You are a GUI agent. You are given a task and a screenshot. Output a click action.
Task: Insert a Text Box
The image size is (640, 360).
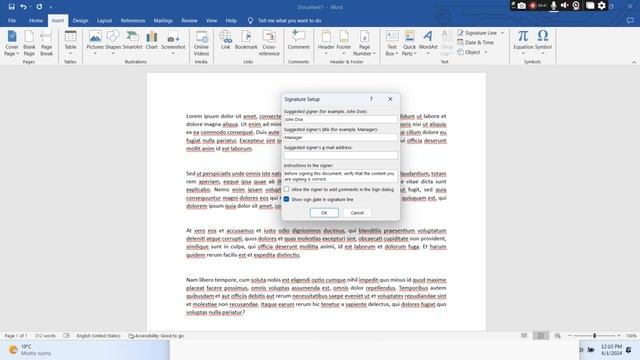tap(392, 43)
